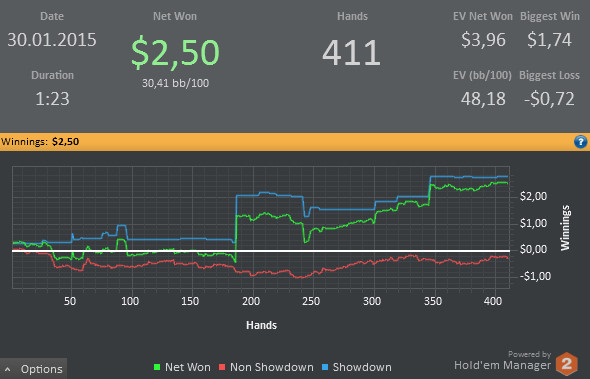Toggle the blue Showdown legend swatch
Screen dimensions: 590x379
325,367
